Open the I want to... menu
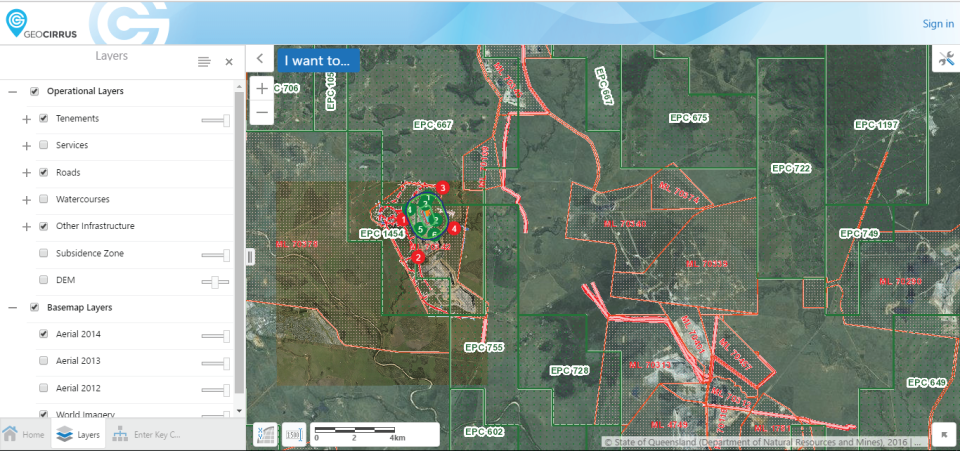960x451 pixels. coord(318,61)
